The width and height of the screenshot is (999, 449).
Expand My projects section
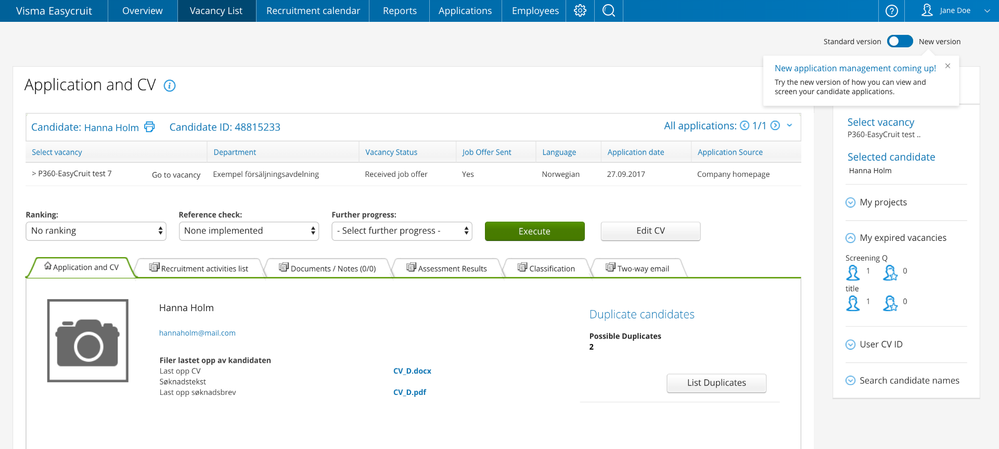[850, 203]
